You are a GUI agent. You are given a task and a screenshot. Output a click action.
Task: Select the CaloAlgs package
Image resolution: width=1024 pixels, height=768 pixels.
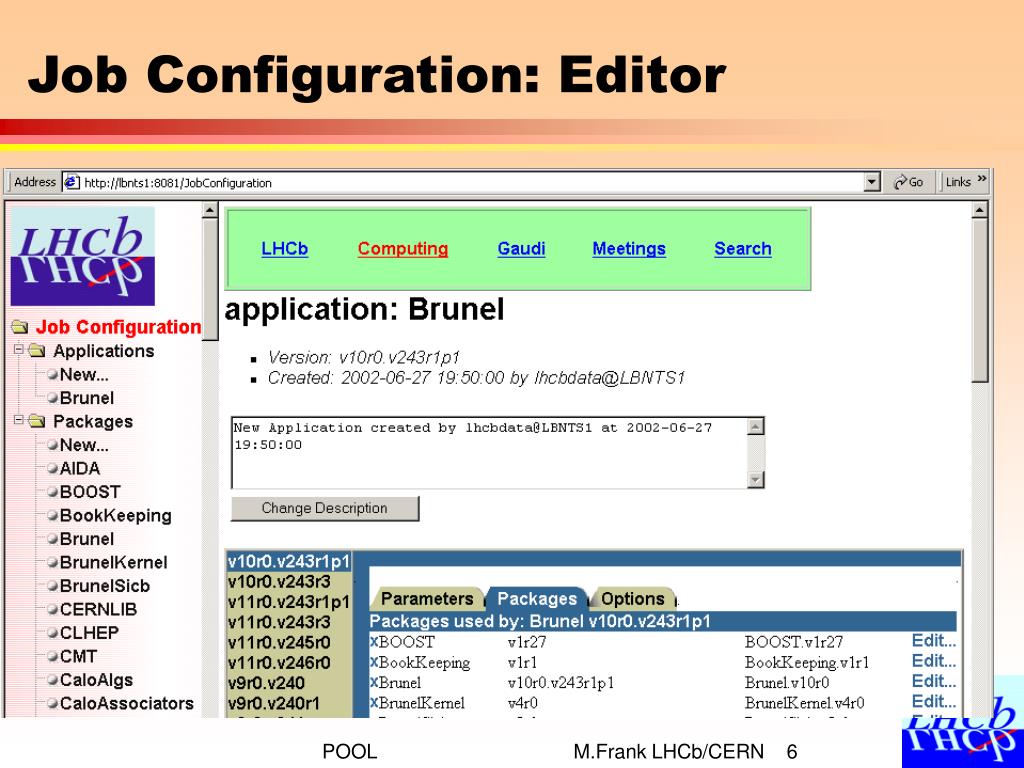pos(96,680)
